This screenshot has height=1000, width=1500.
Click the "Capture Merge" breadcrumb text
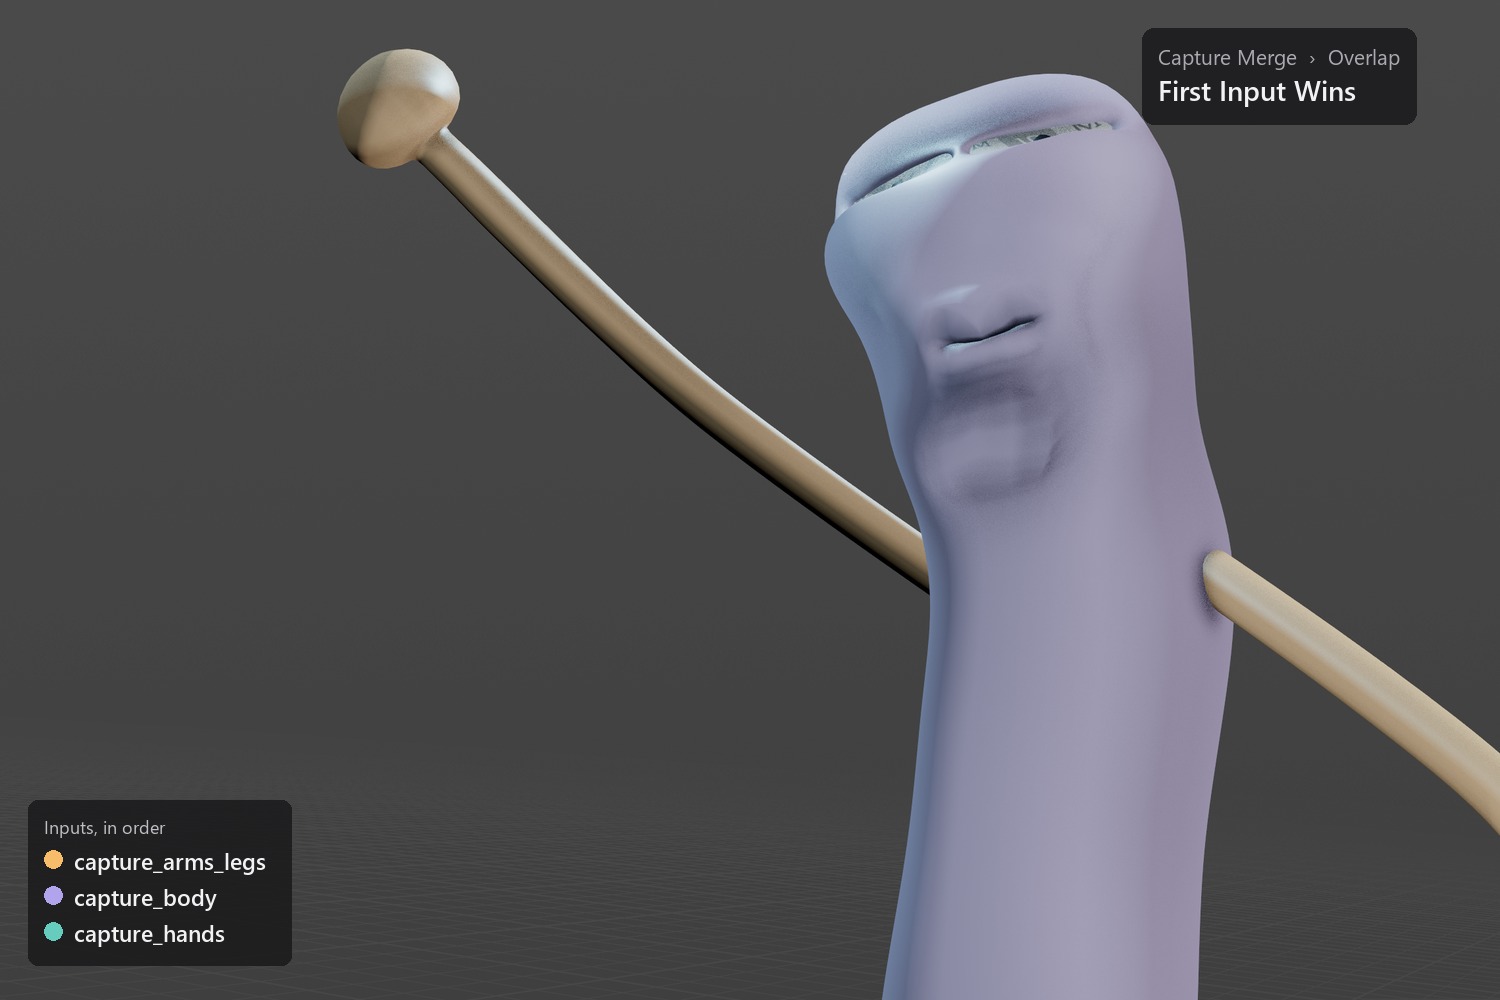[1227, 58]
